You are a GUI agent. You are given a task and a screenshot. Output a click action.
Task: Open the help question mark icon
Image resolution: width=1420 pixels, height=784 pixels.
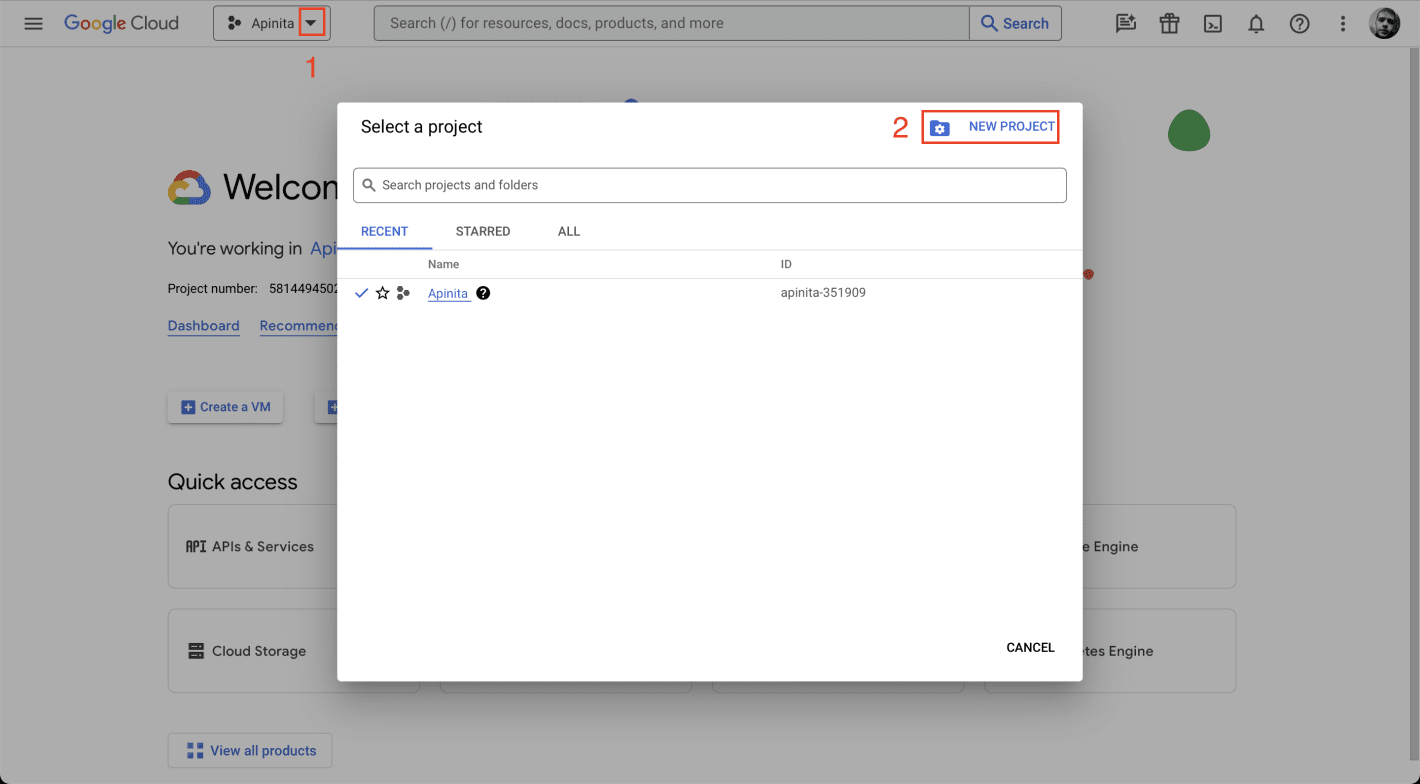click(x=1299, y=23)
